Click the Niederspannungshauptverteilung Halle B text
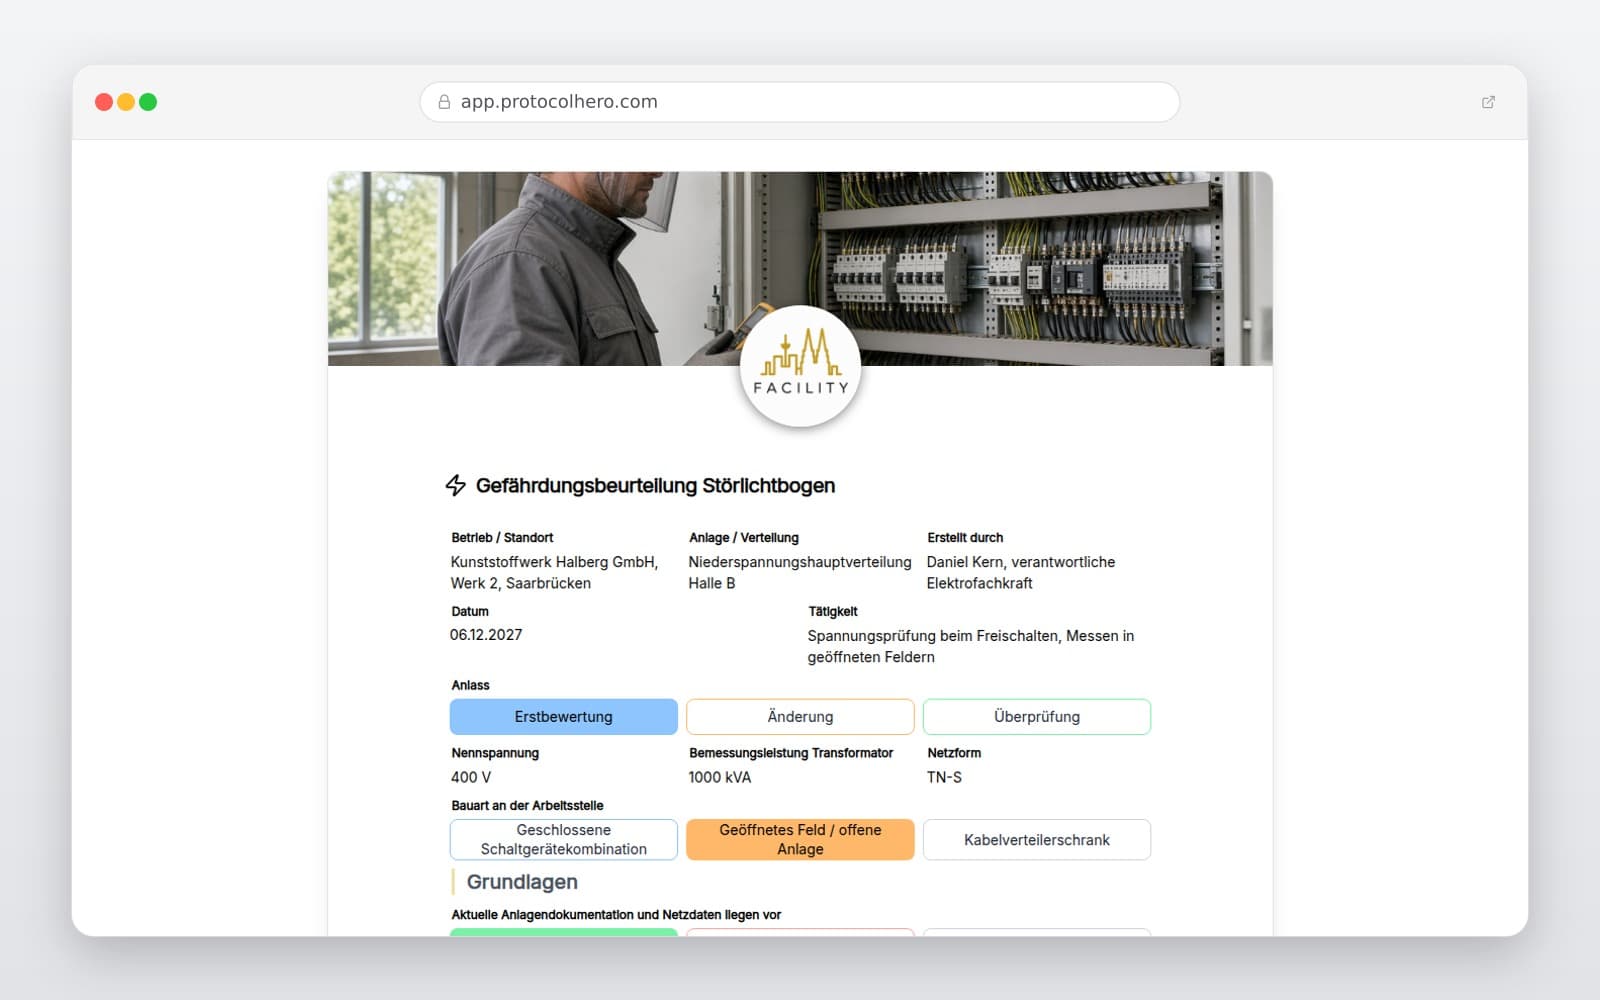 click(x=800, y=573)
